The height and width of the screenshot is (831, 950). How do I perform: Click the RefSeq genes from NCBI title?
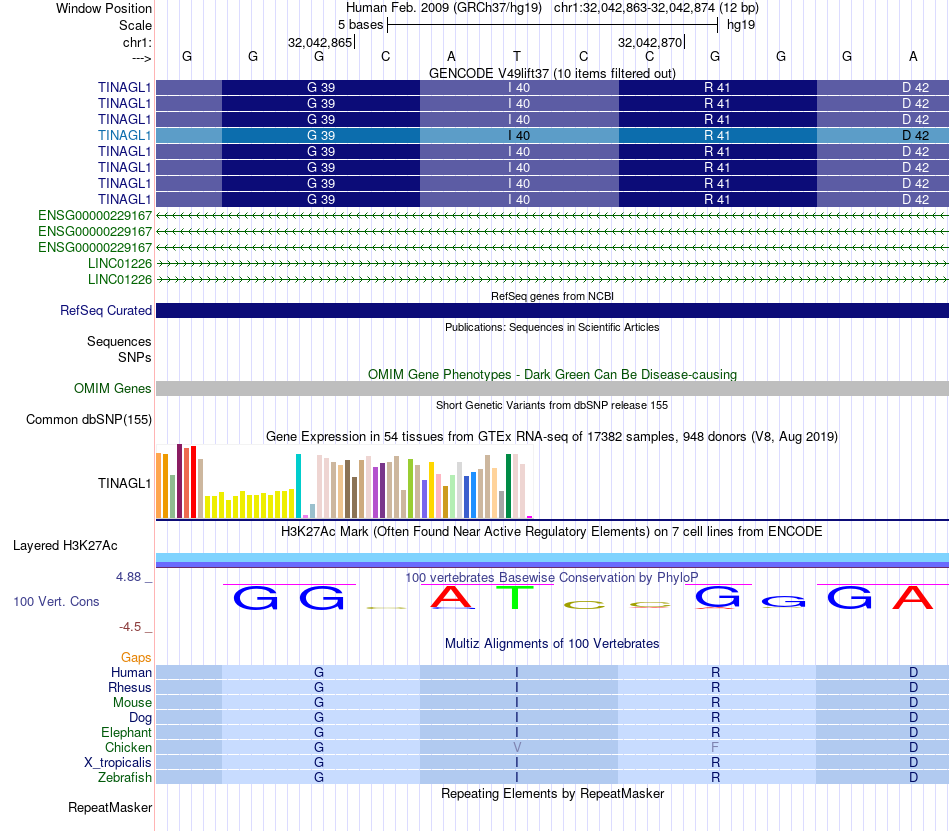click(x=552, y=296)
